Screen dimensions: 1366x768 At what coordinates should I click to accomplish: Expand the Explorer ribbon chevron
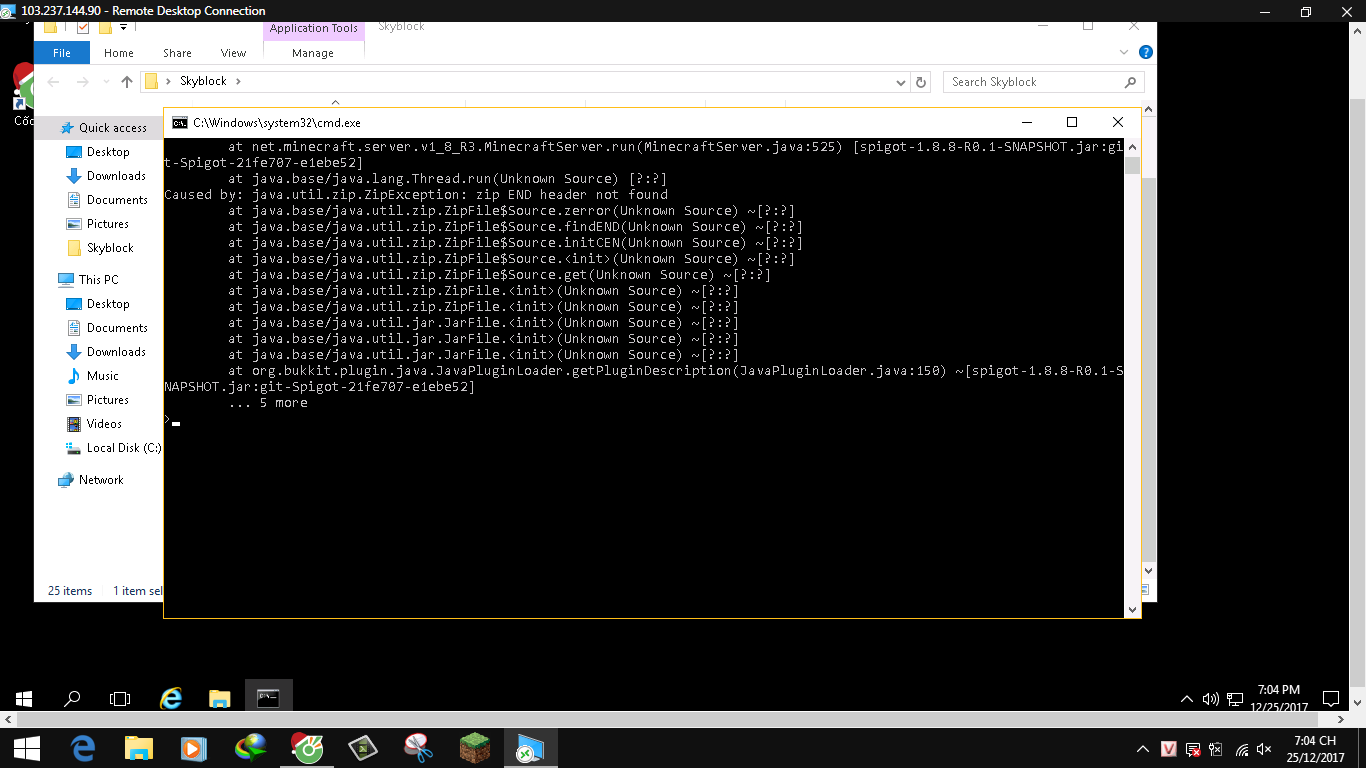[x=1124, y=52]
